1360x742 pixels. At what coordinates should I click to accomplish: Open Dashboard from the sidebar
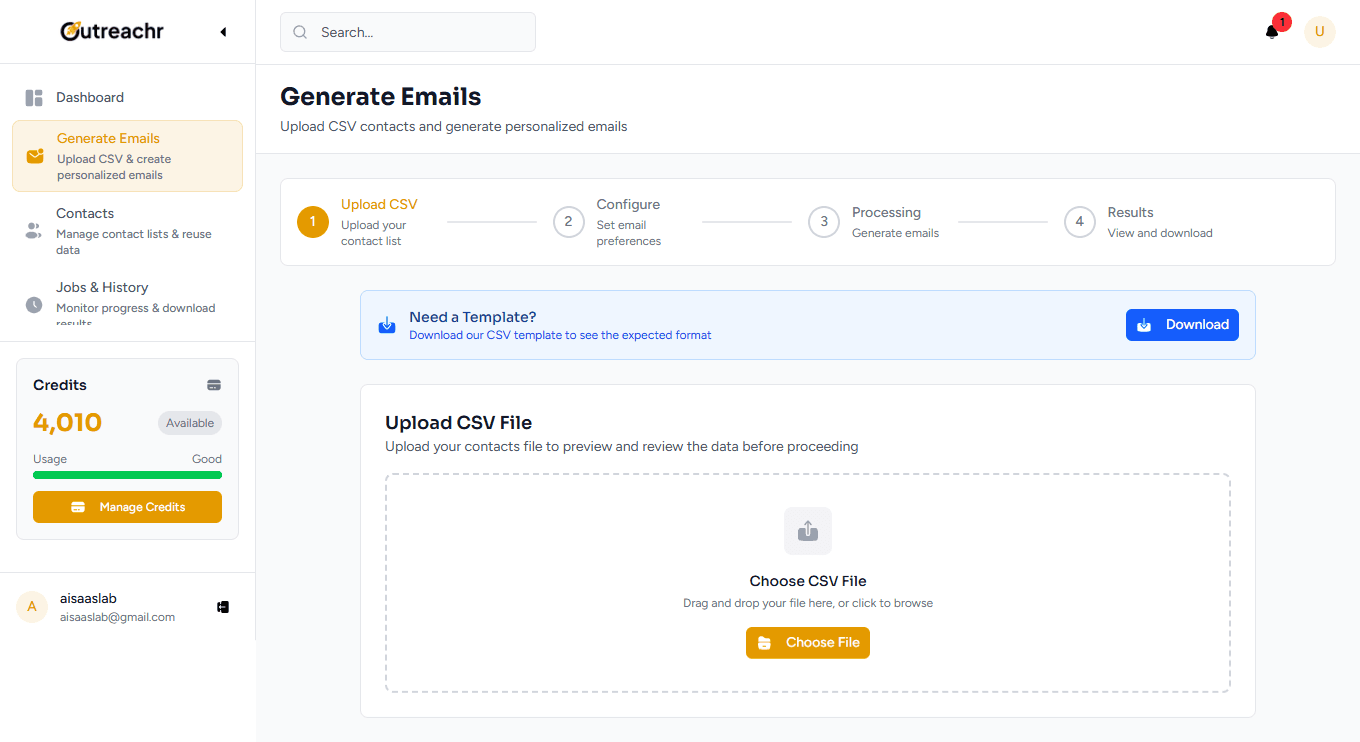click(x=90, y=97)
